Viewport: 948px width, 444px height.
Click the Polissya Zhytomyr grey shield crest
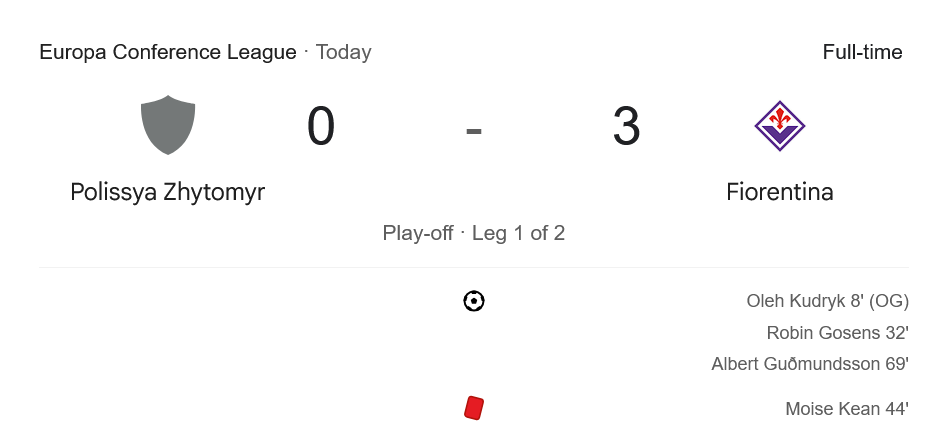[168, 125]
